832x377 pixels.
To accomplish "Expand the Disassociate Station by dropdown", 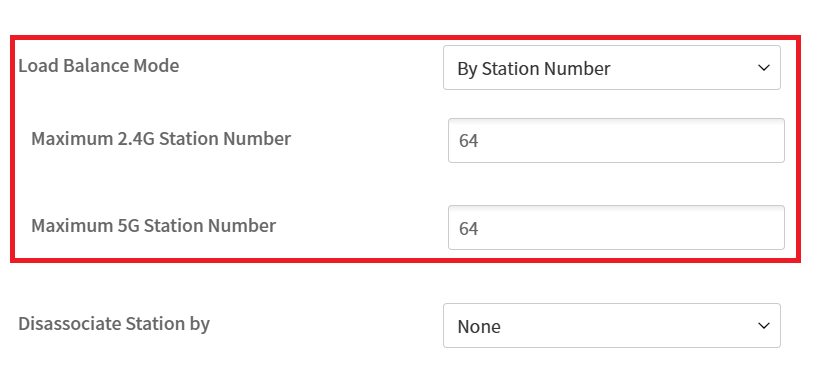I will click(x=612, y=325).
